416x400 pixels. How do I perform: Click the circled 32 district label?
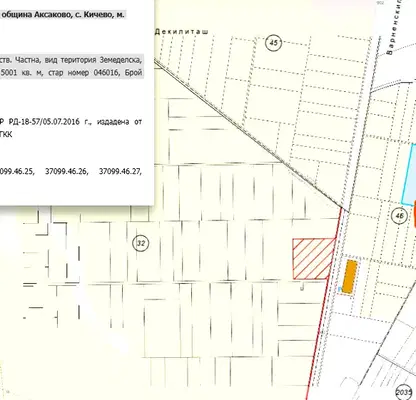pyautogui.click(x=141, y=243)
